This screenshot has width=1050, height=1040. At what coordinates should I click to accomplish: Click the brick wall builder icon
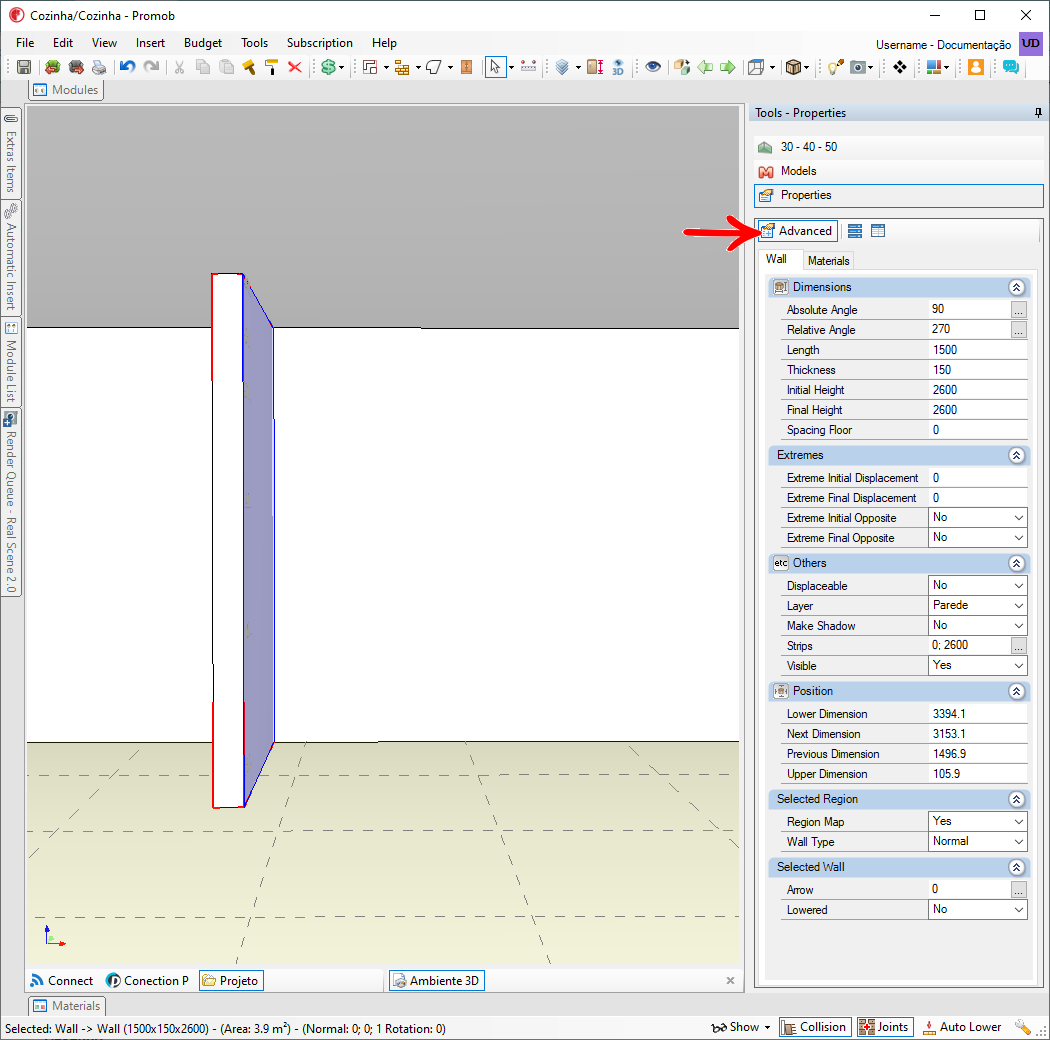(402, 67)
